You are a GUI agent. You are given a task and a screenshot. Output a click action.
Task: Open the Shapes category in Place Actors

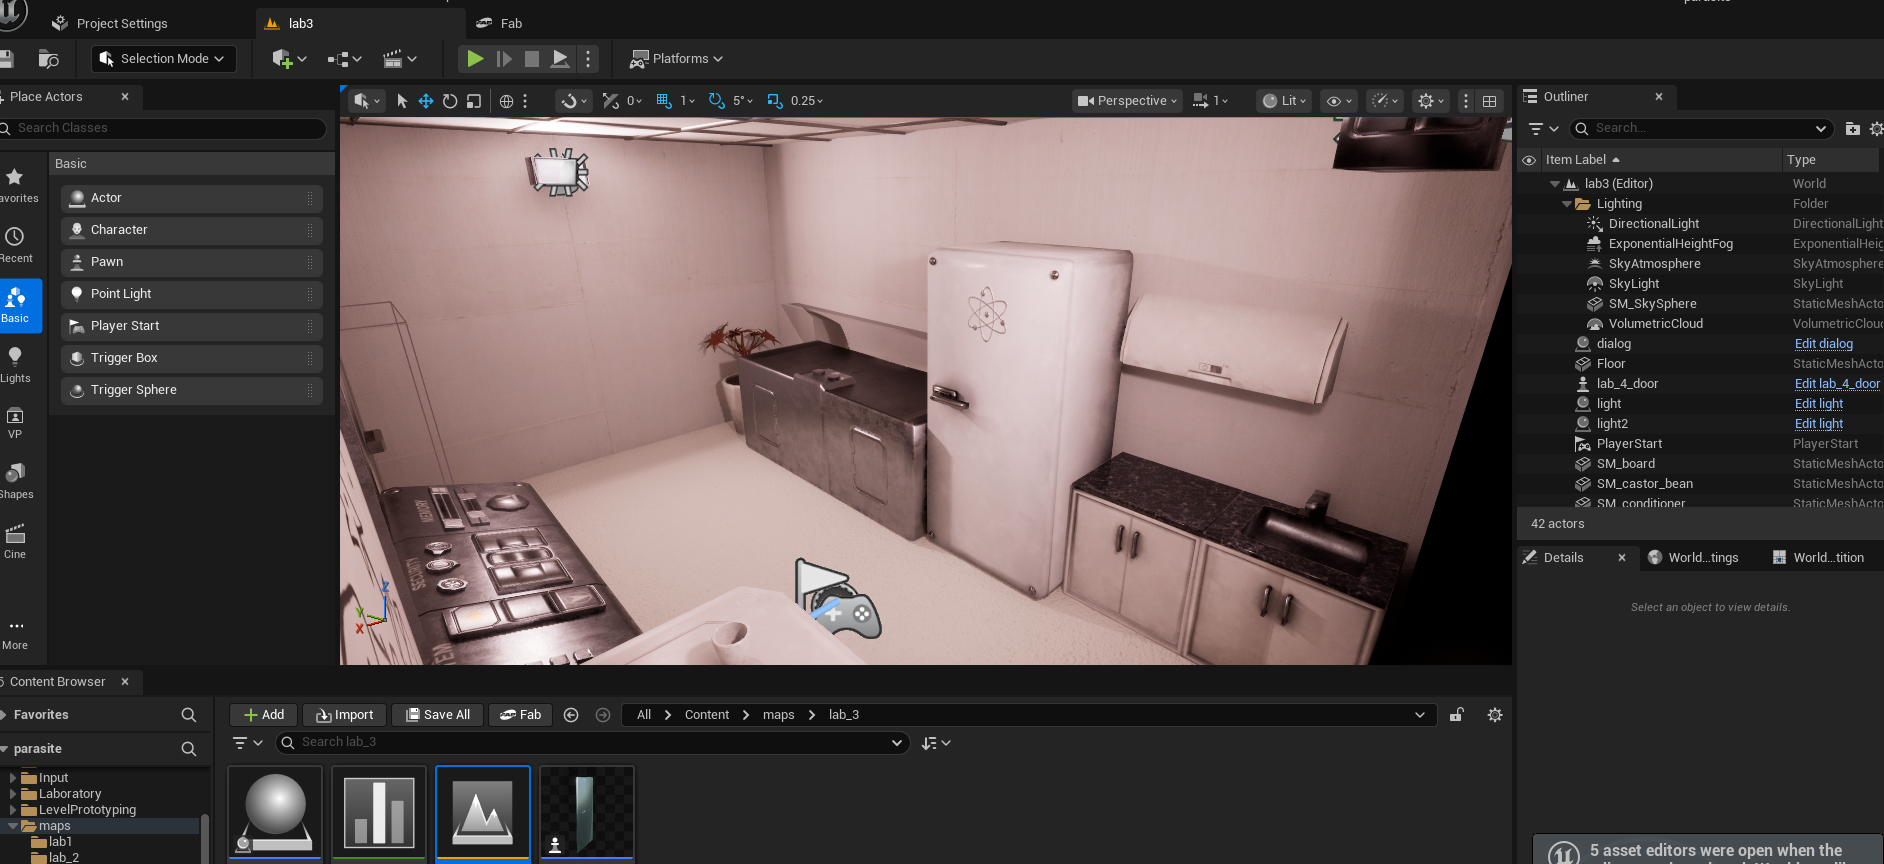16,480
